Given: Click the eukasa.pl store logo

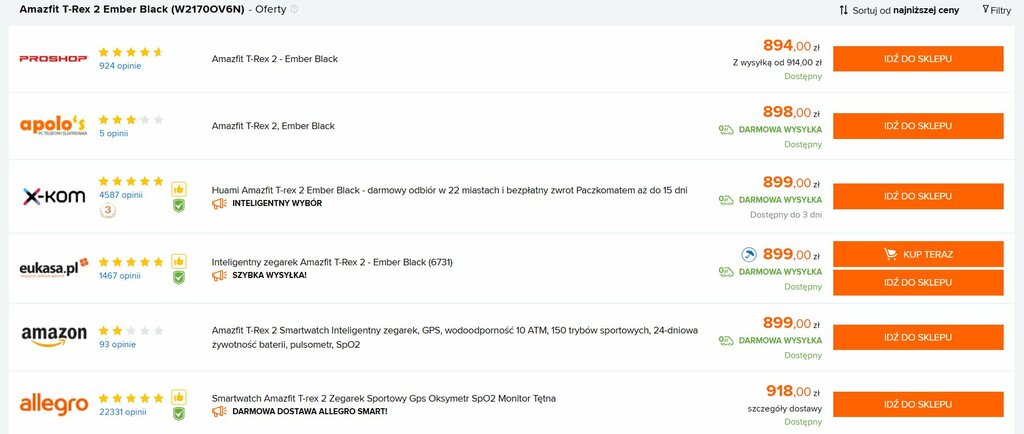Looking at the screenshot, I should pyautogui.click(x=54, y=268).
